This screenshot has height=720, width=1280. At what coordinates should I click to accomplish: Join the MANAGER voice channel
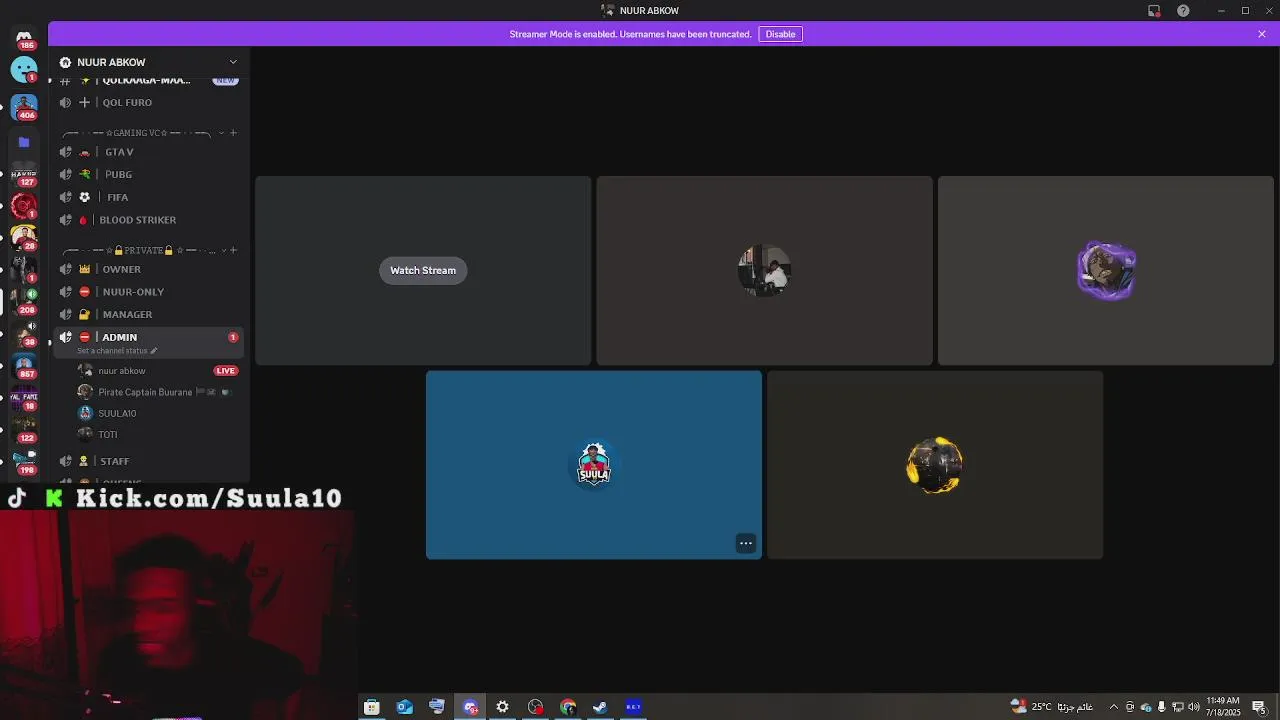click(x=147, y=314)
